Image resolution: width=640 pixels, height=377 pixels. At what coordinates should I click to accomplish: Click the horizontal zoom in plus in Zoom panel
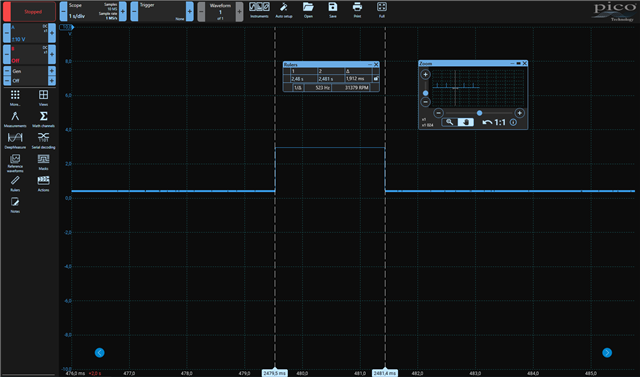(x=519, y=113)
